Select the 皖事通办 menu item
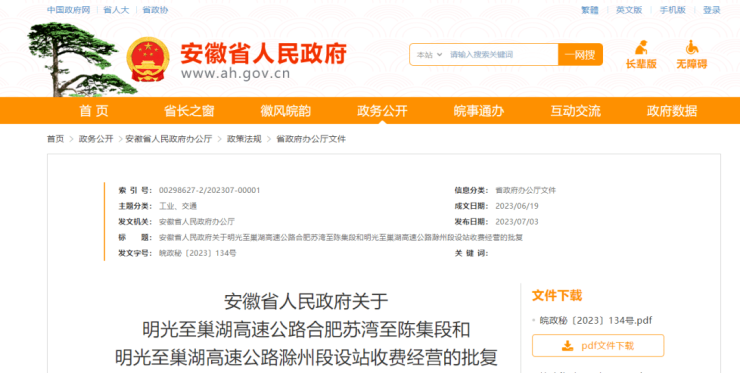Viewport: 740px width, 373px height. (x=479, y=111)
